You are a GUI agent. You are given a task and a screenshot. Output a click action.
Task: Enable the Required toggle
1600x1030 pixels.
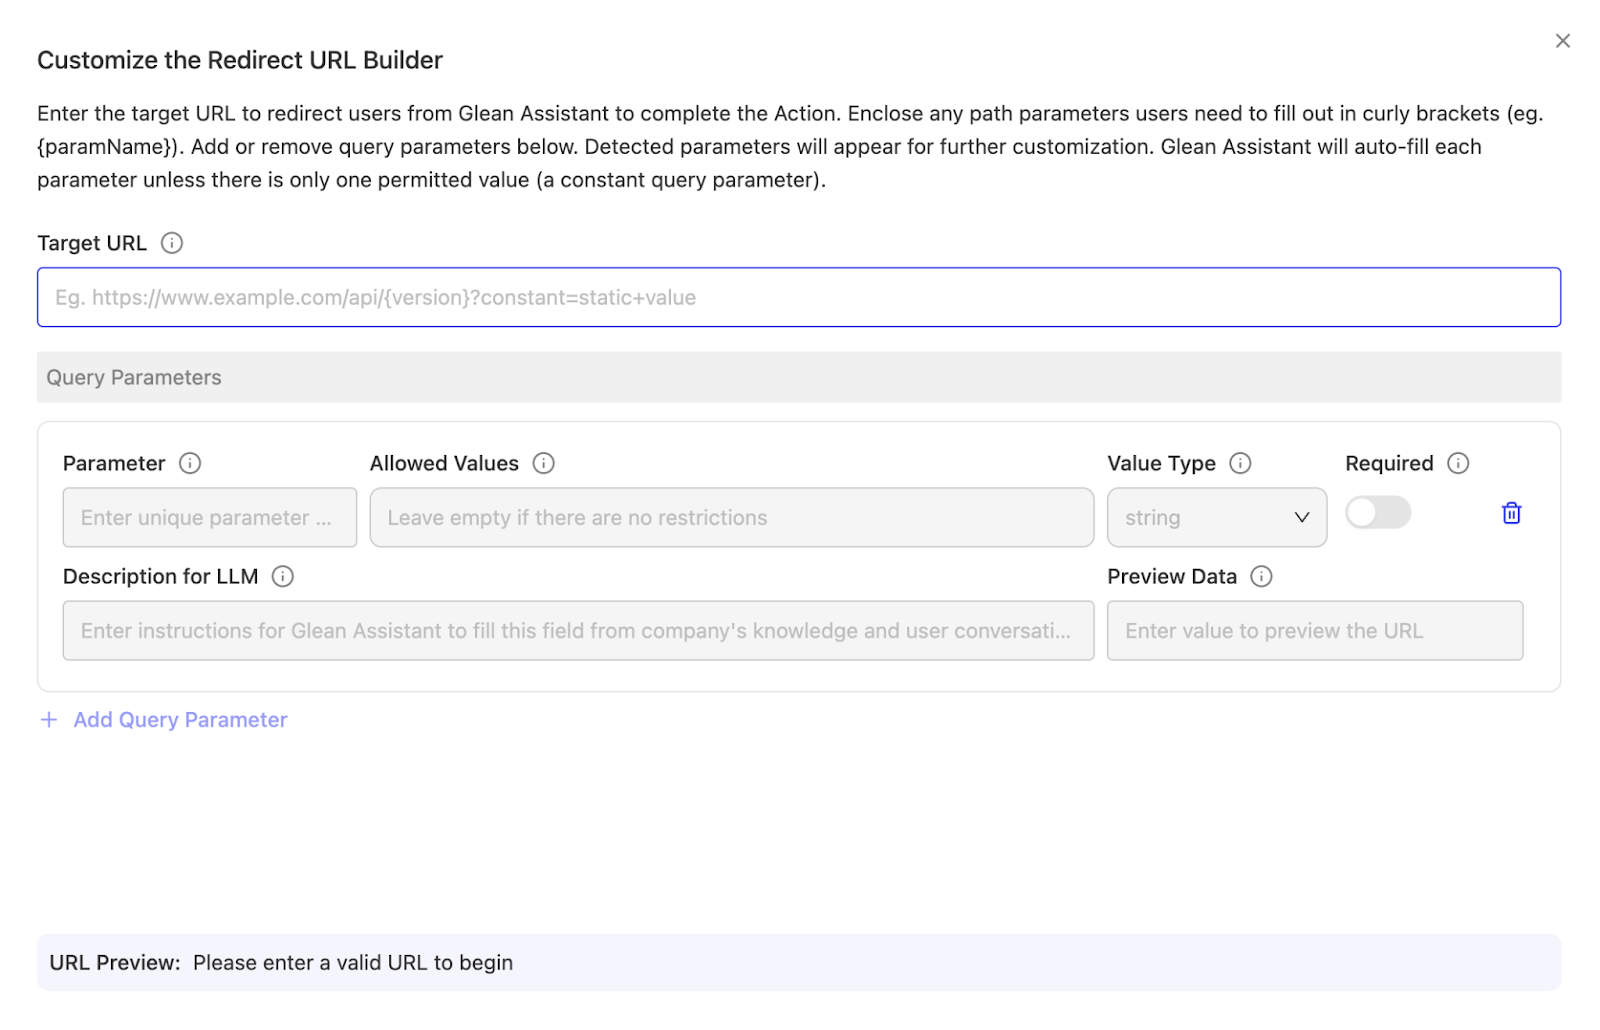(x=1378, y=512)
